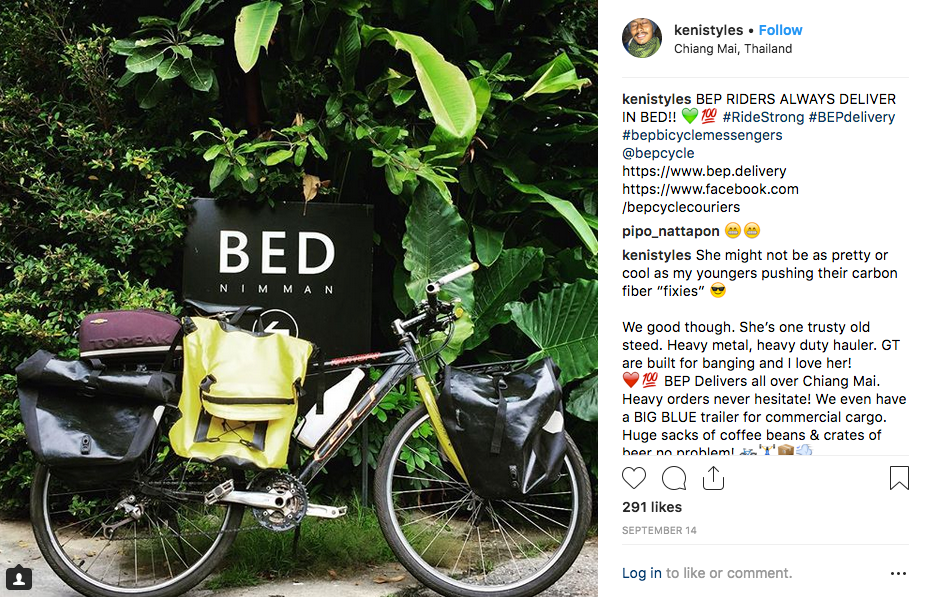Open the comment speech bubble icon
This screenshot has height=597, width=932.
674,478
